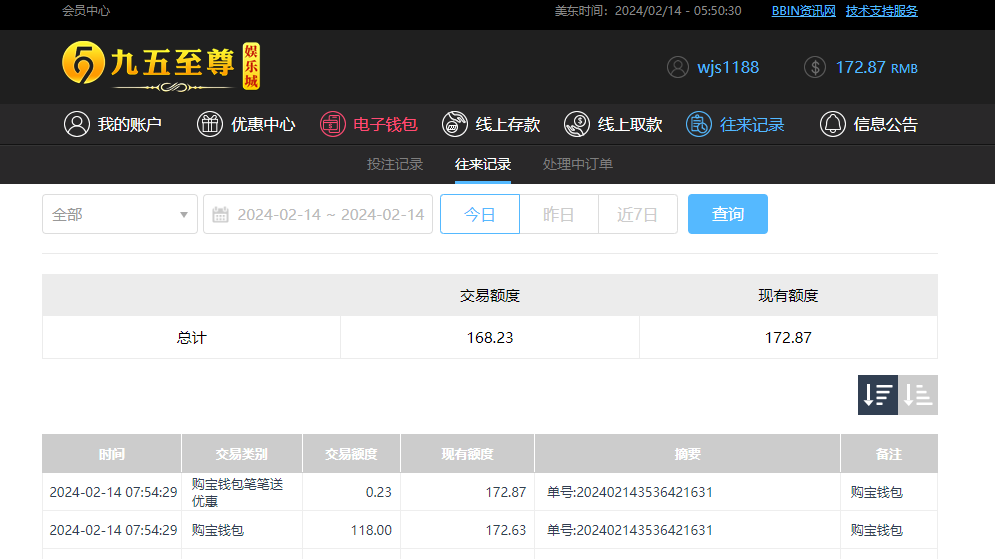Click the 备注 column header
Image resolution: width=995 pixels, height=559 pixels.
click(x=889, y=454)
